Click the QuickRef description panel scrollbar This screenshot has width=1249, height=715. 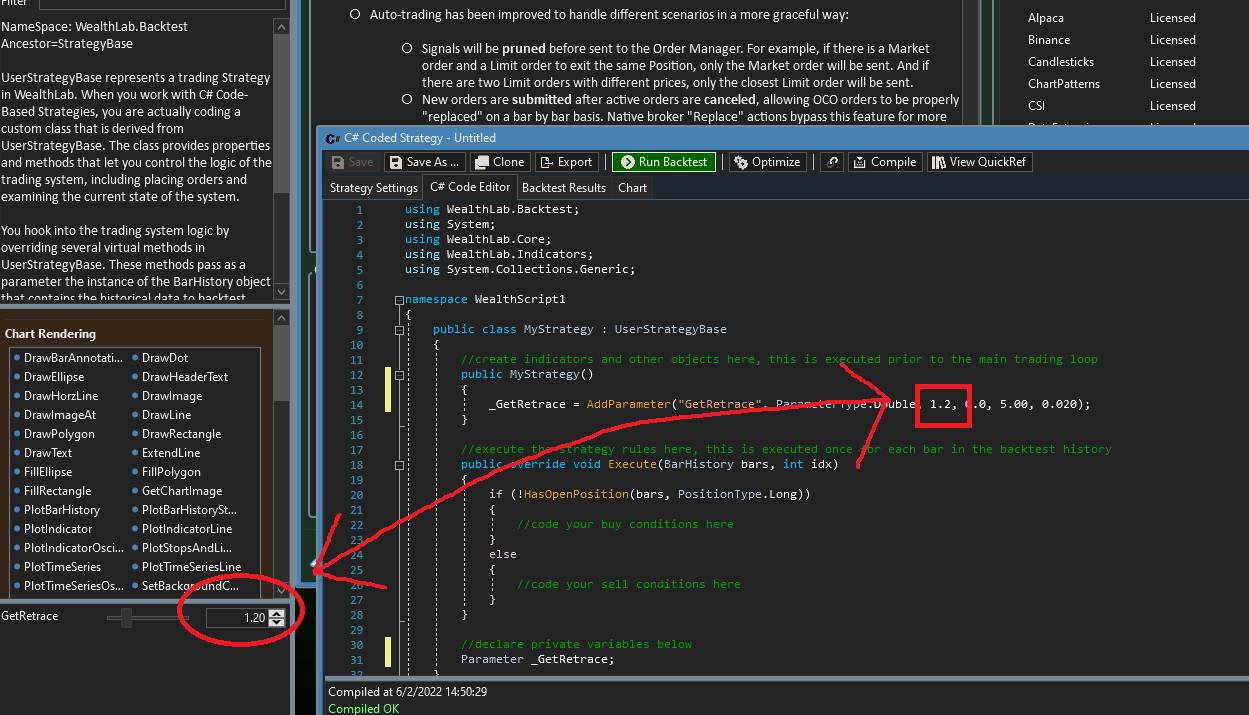[x=281, y=160]
